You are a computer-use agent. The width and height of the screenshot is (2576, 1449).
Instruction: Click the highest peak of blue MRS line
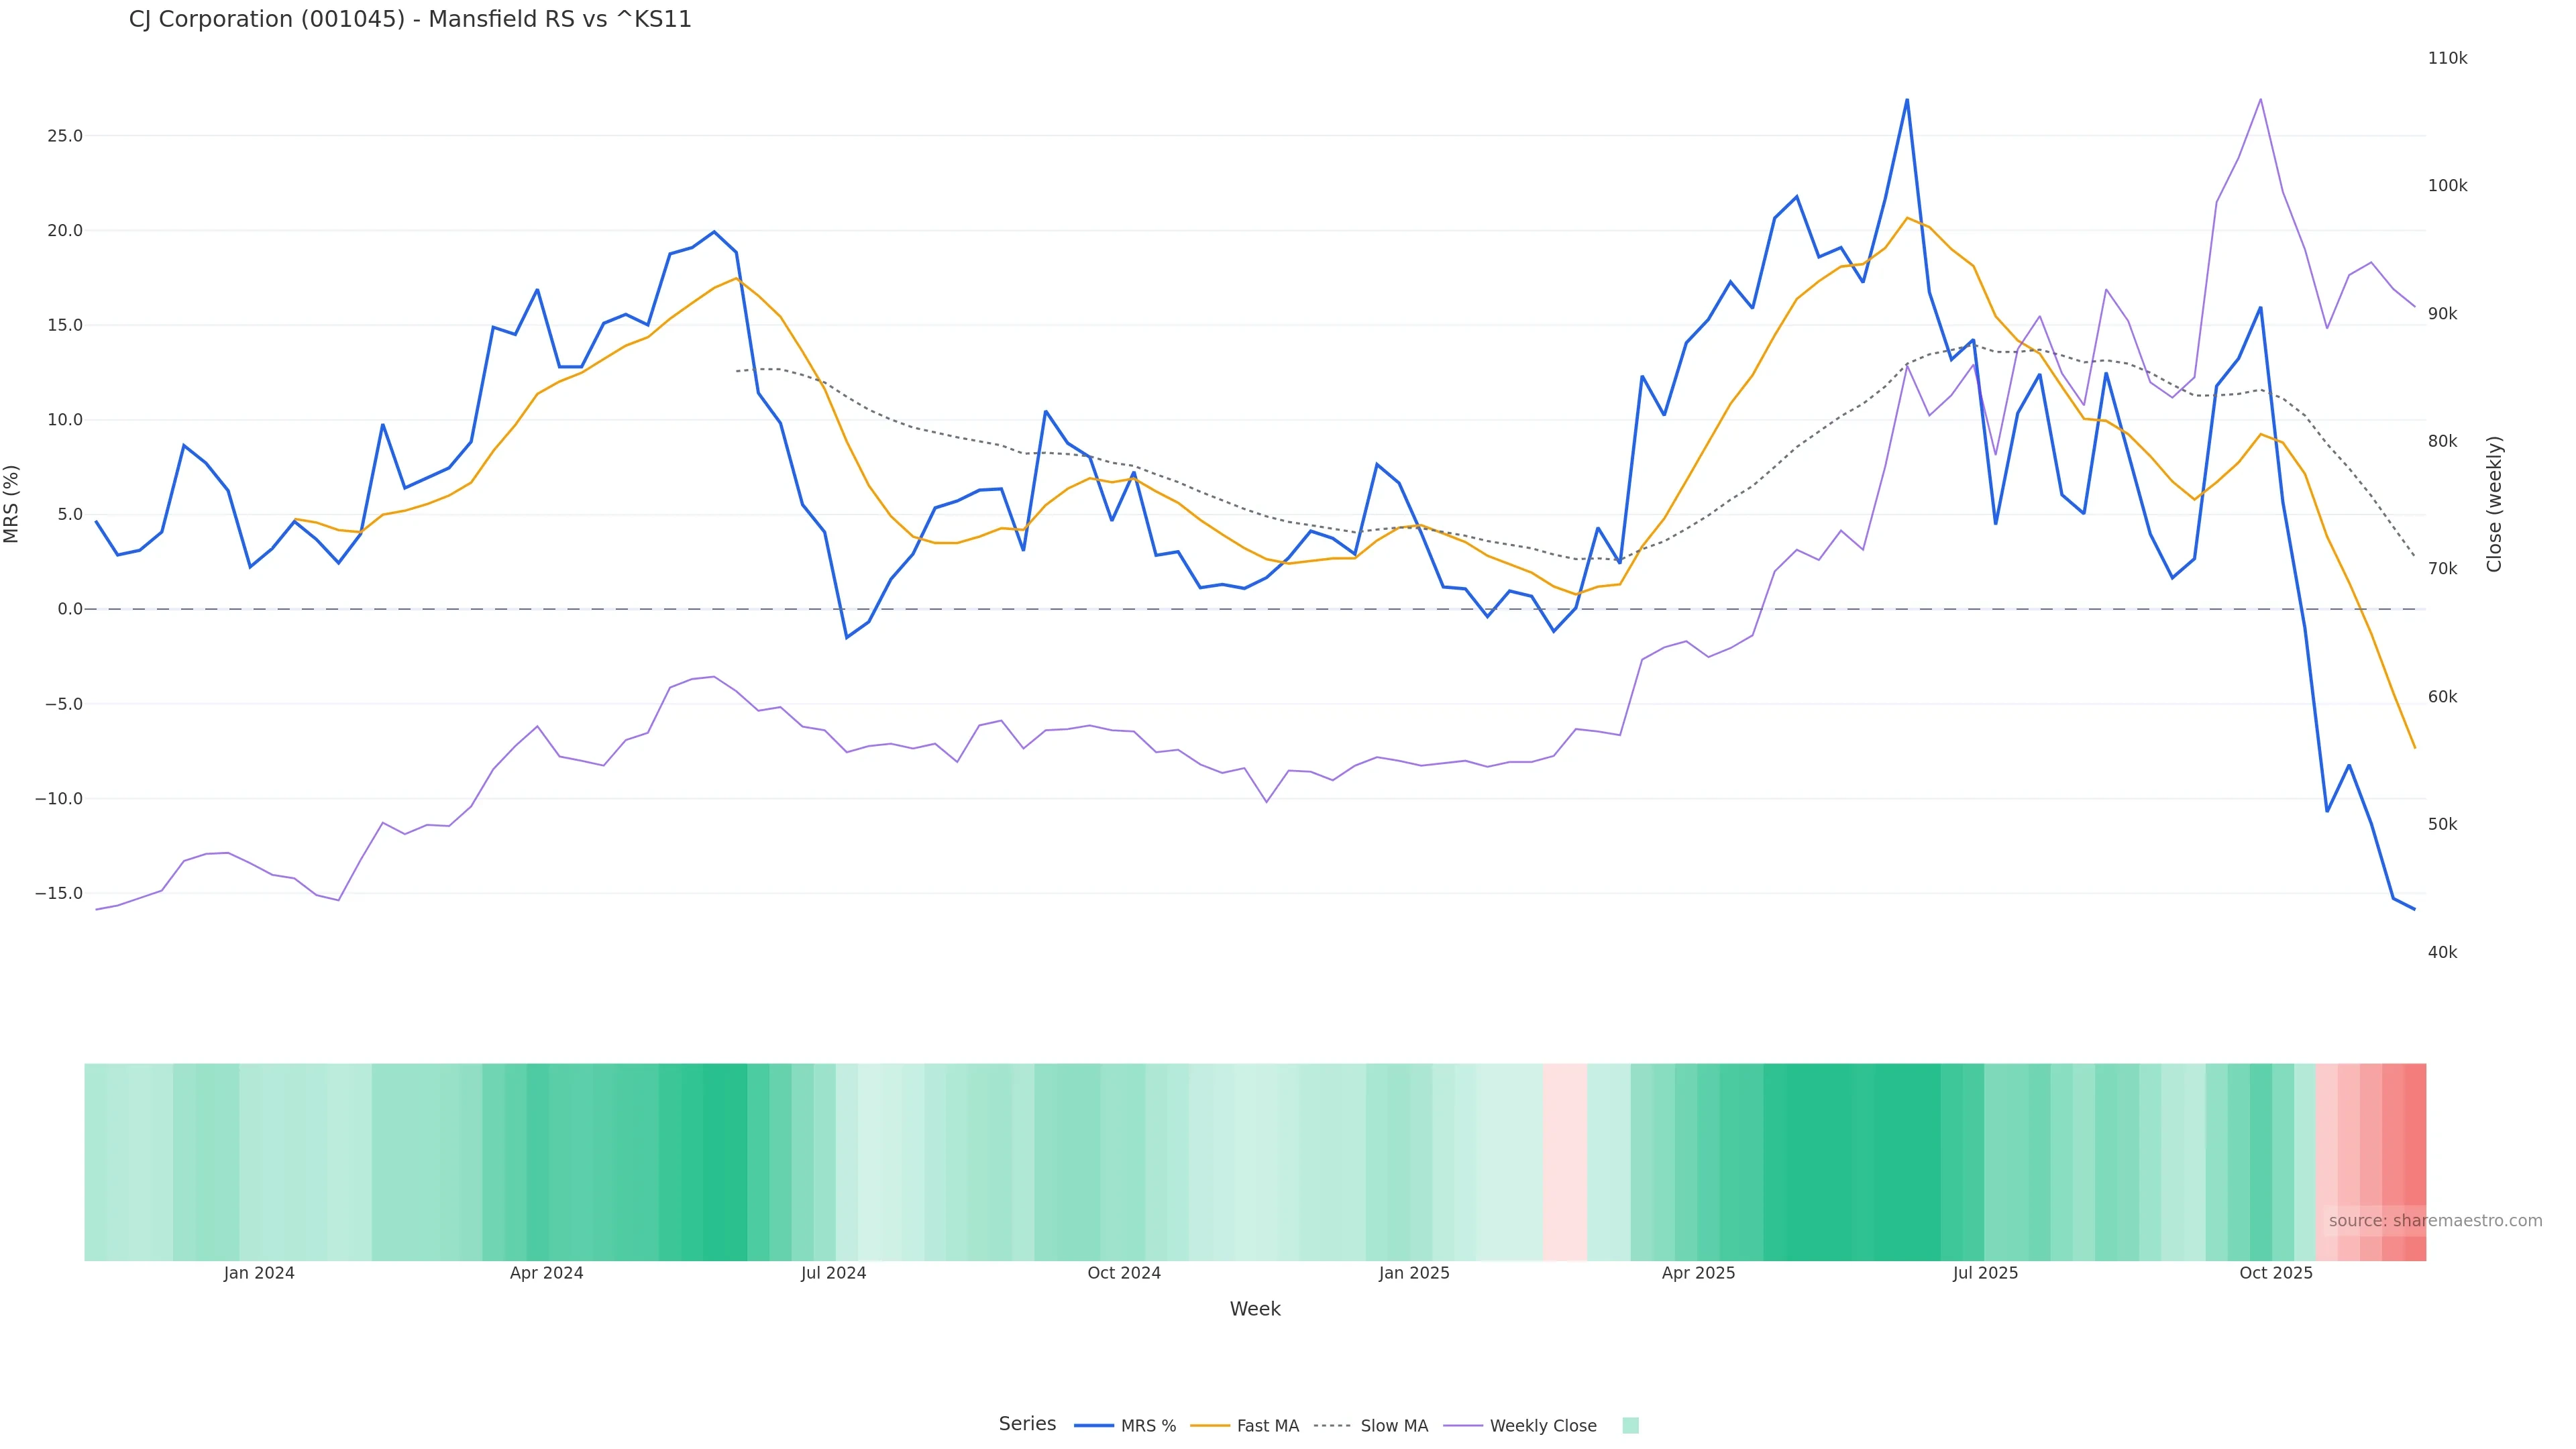click(x=1906, y=100)
